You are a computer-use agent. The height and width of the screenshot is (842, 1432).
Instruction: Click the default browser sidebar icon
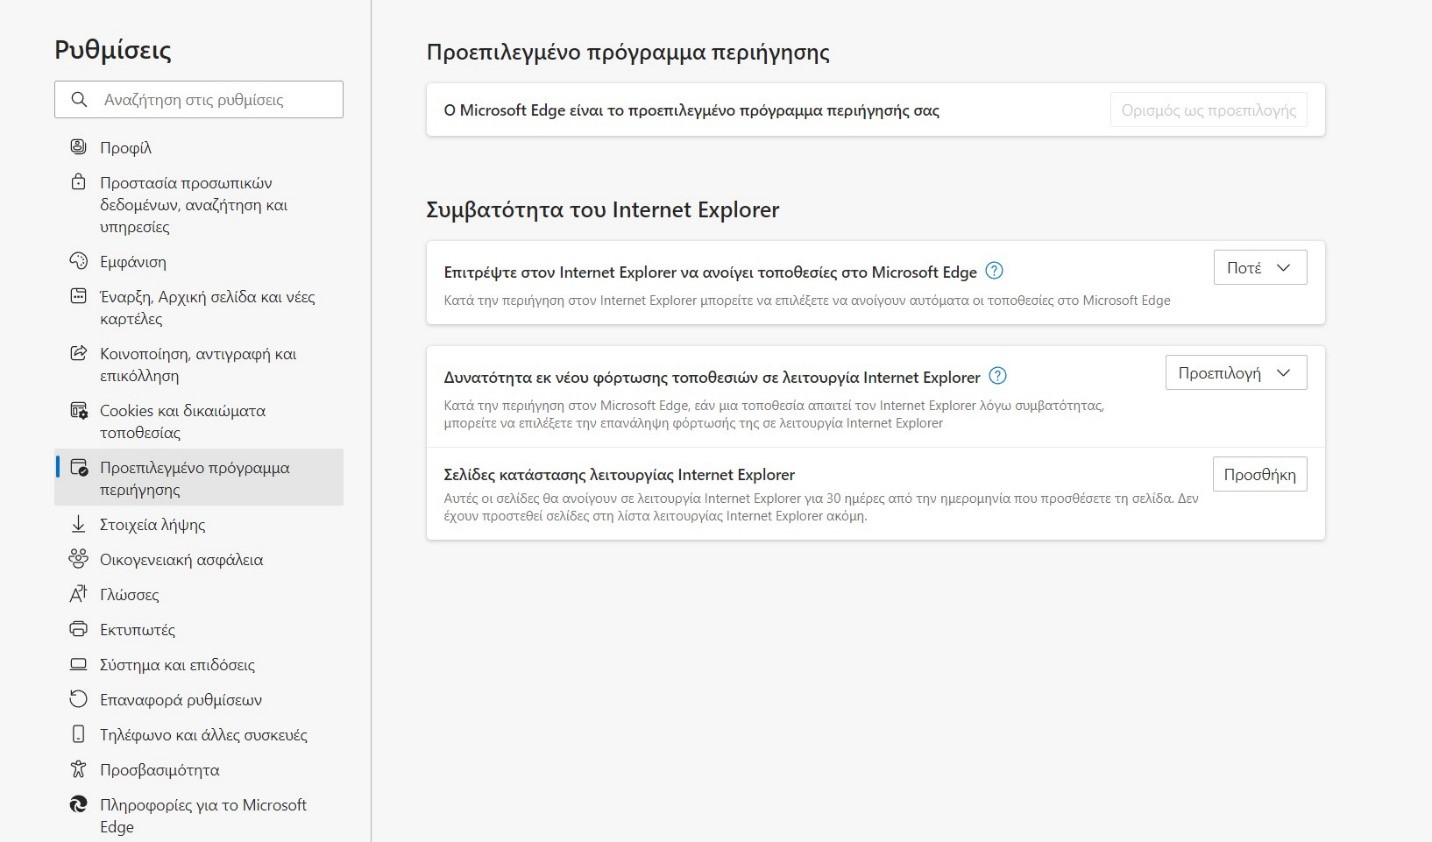tap(78, 467)
